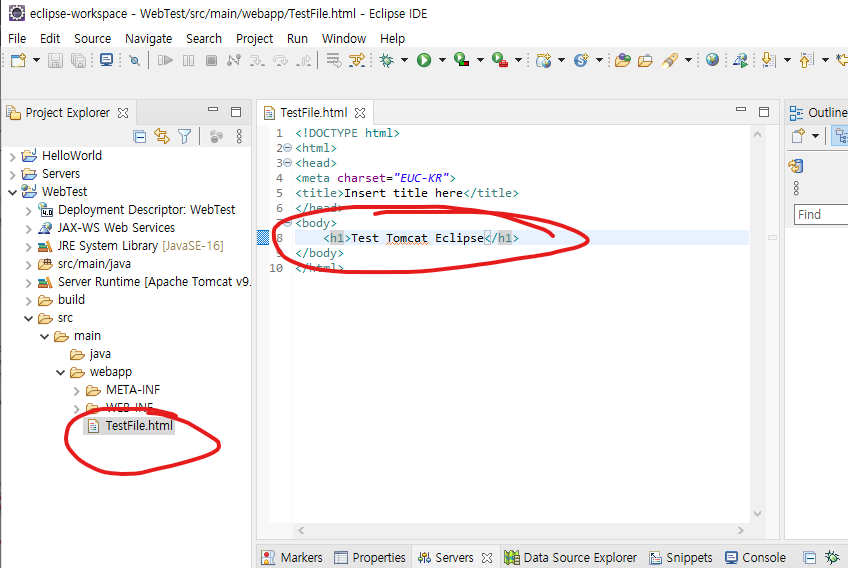Click the Step Return icon

tap(303, 60)
